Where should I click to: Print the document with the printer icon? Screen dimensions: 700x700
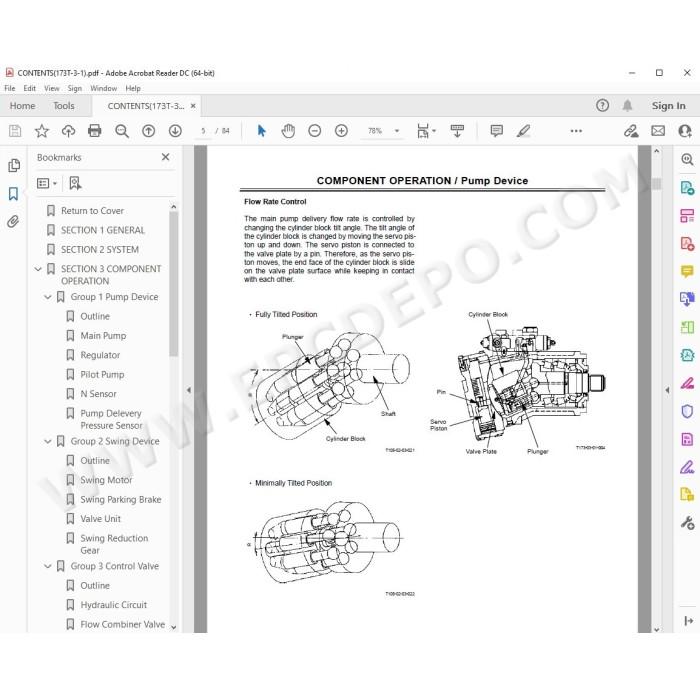coord(95,131)
